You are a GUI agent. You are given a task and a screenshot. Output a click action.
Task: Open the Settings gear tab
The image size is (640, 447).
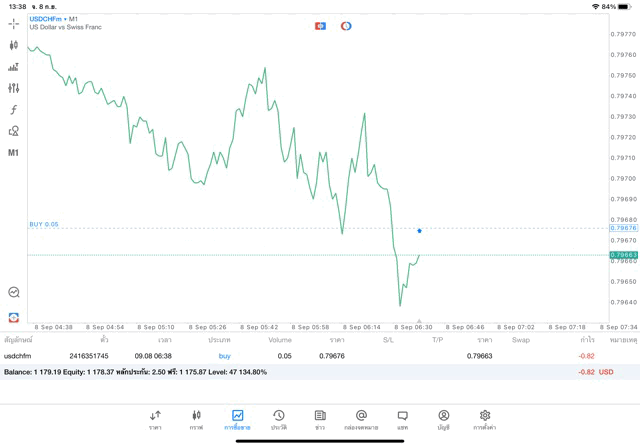click(x=485, y=418)
